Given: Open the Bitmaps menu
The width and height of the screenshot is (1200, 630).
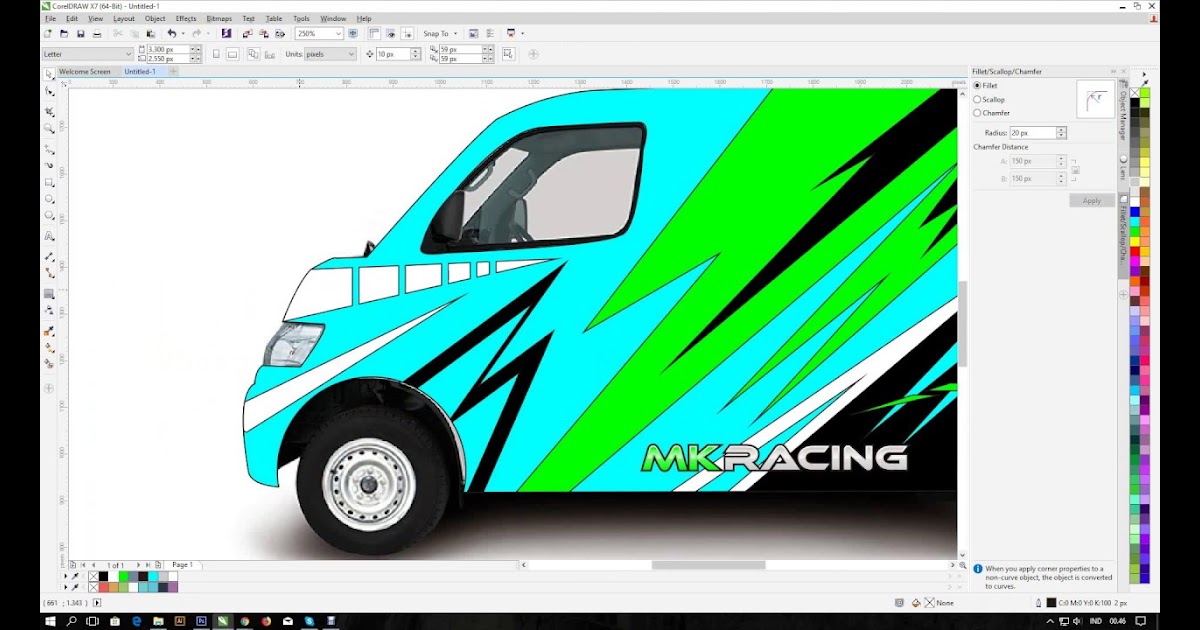Looking at the screenshot, I should [x=219, y=18].
